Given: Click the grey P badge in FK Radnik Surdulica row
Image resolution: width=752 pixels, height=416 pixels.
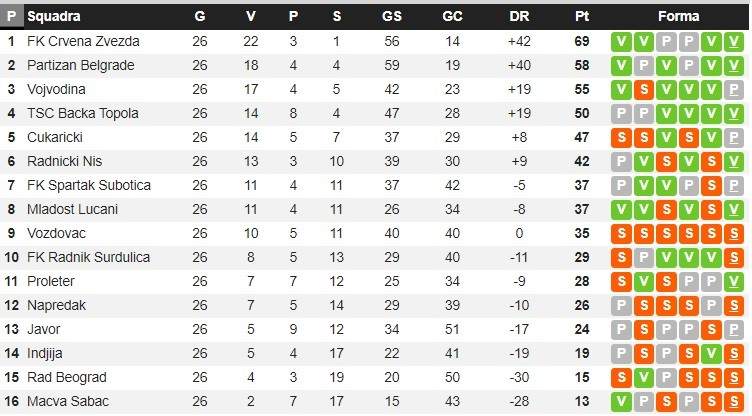Looking at the screenshot, I should click(x=644, y=258).
